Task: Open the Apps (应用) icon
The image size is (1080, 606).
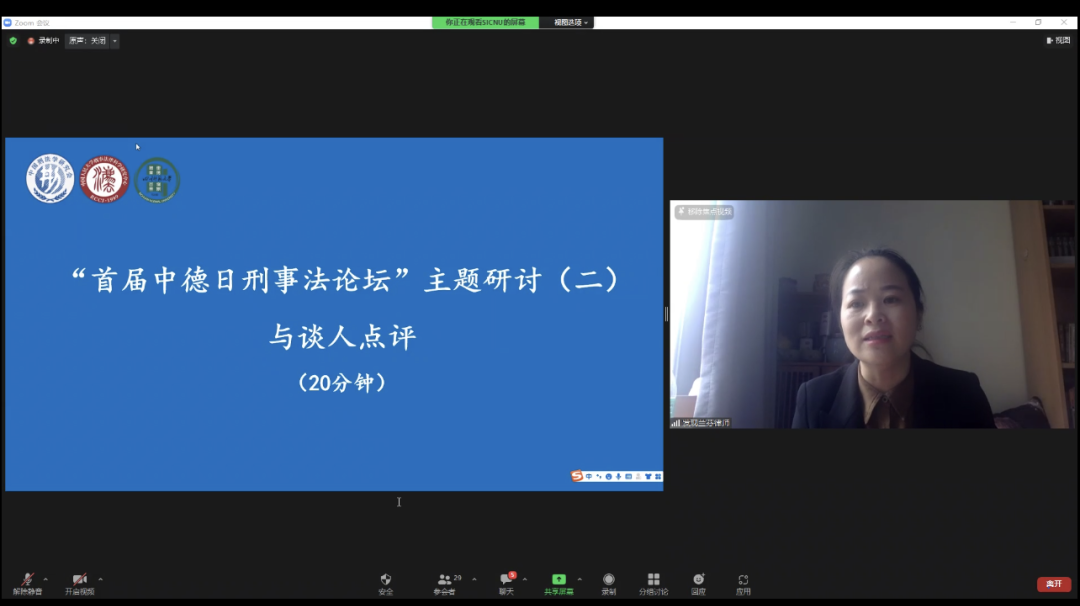Action: [743, 581]
